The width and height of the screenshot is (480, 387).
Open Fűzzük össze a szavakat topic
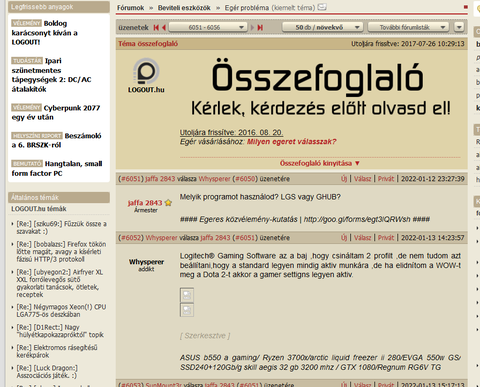(62, 228)
